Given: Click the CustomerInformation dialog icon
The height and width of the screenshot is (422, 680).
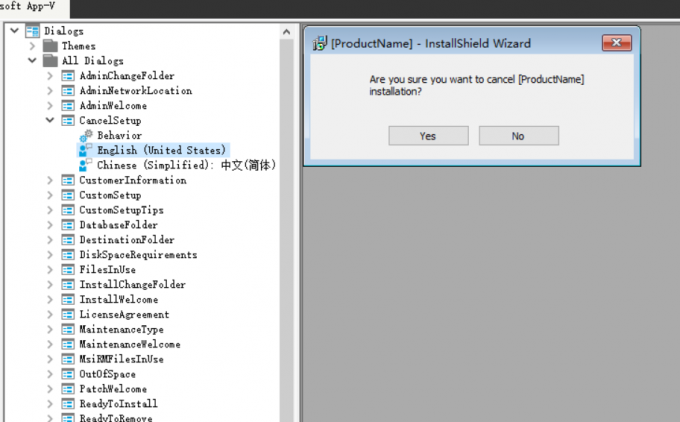Looking at the screenshot, I should click(x=68, y=180).
